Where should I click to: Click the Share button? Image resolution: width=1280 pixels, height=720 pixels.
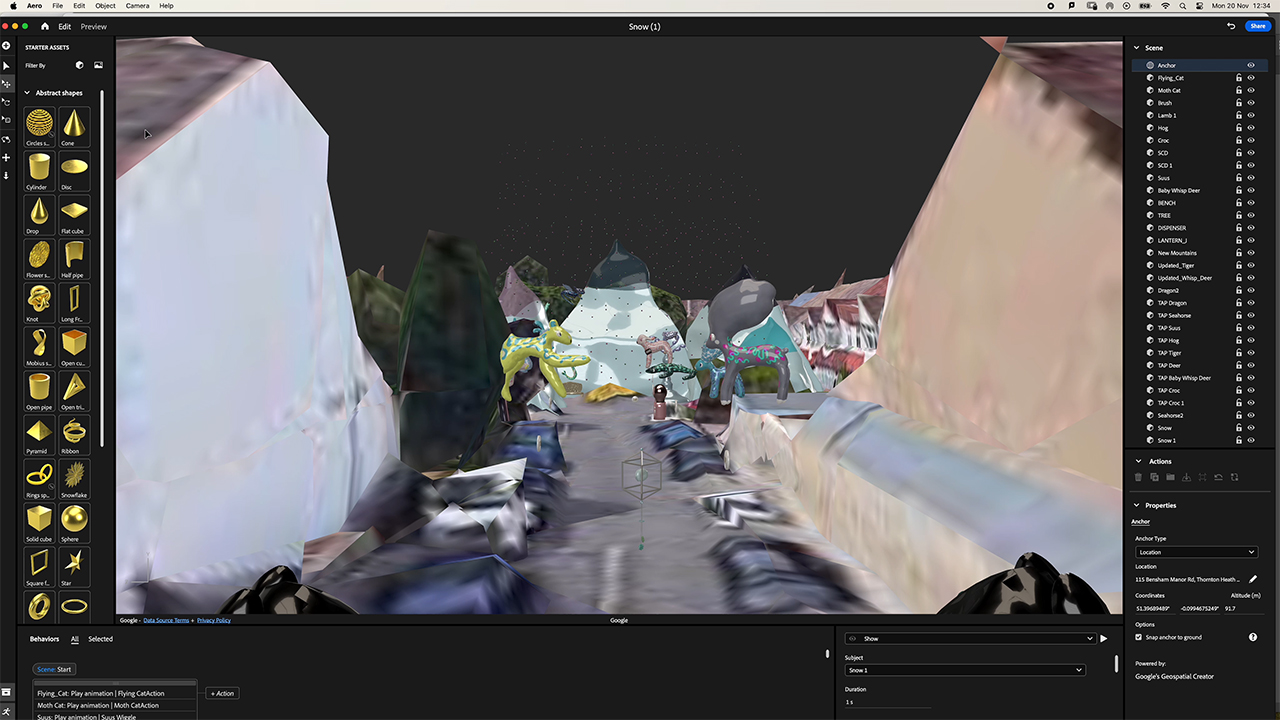point(1257,26)
